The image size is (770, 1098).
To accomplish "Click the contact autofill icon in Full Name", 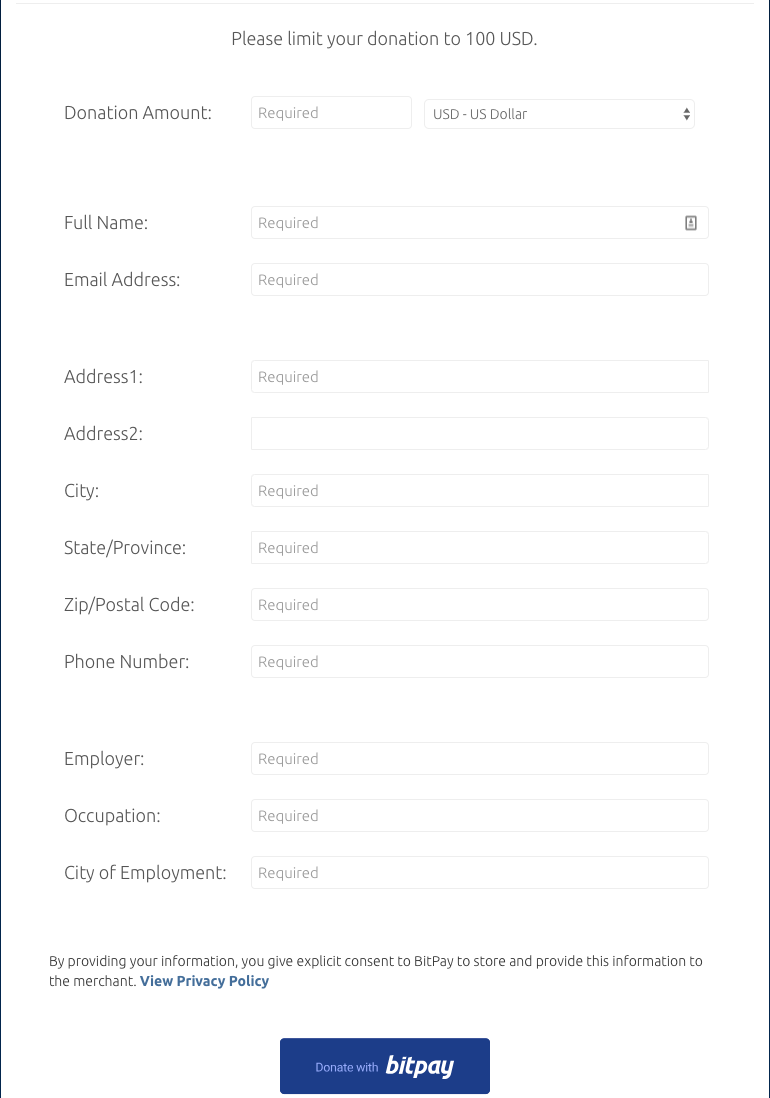I will pos(690,223).
